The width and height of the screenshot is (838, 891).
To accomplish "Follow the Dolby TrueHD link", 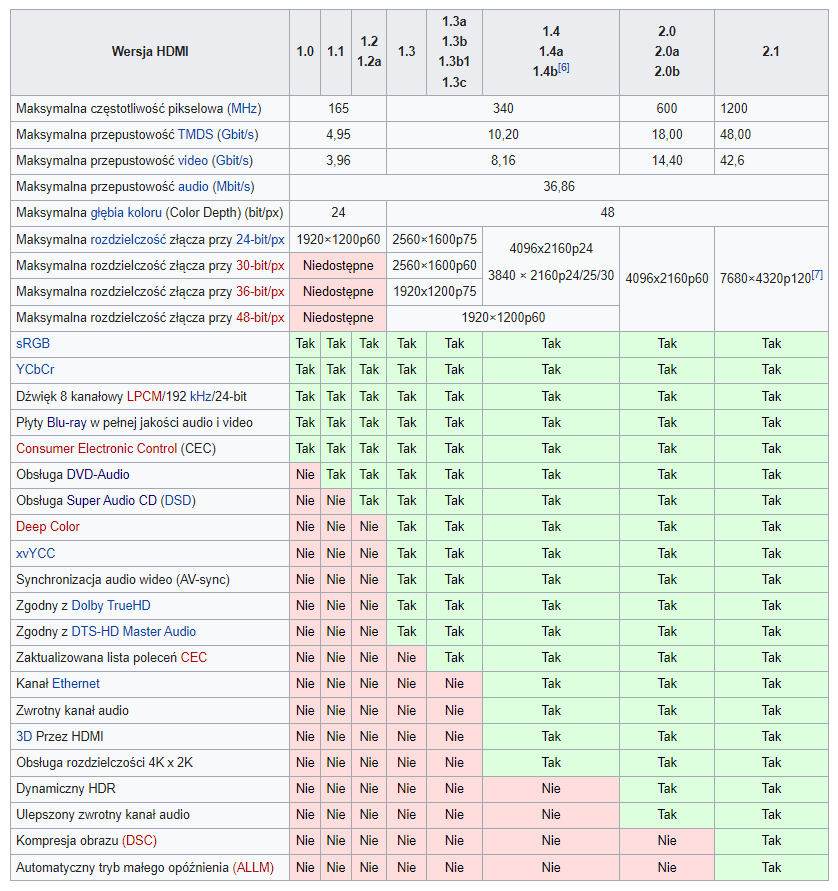I will click(x=111, y=606).
